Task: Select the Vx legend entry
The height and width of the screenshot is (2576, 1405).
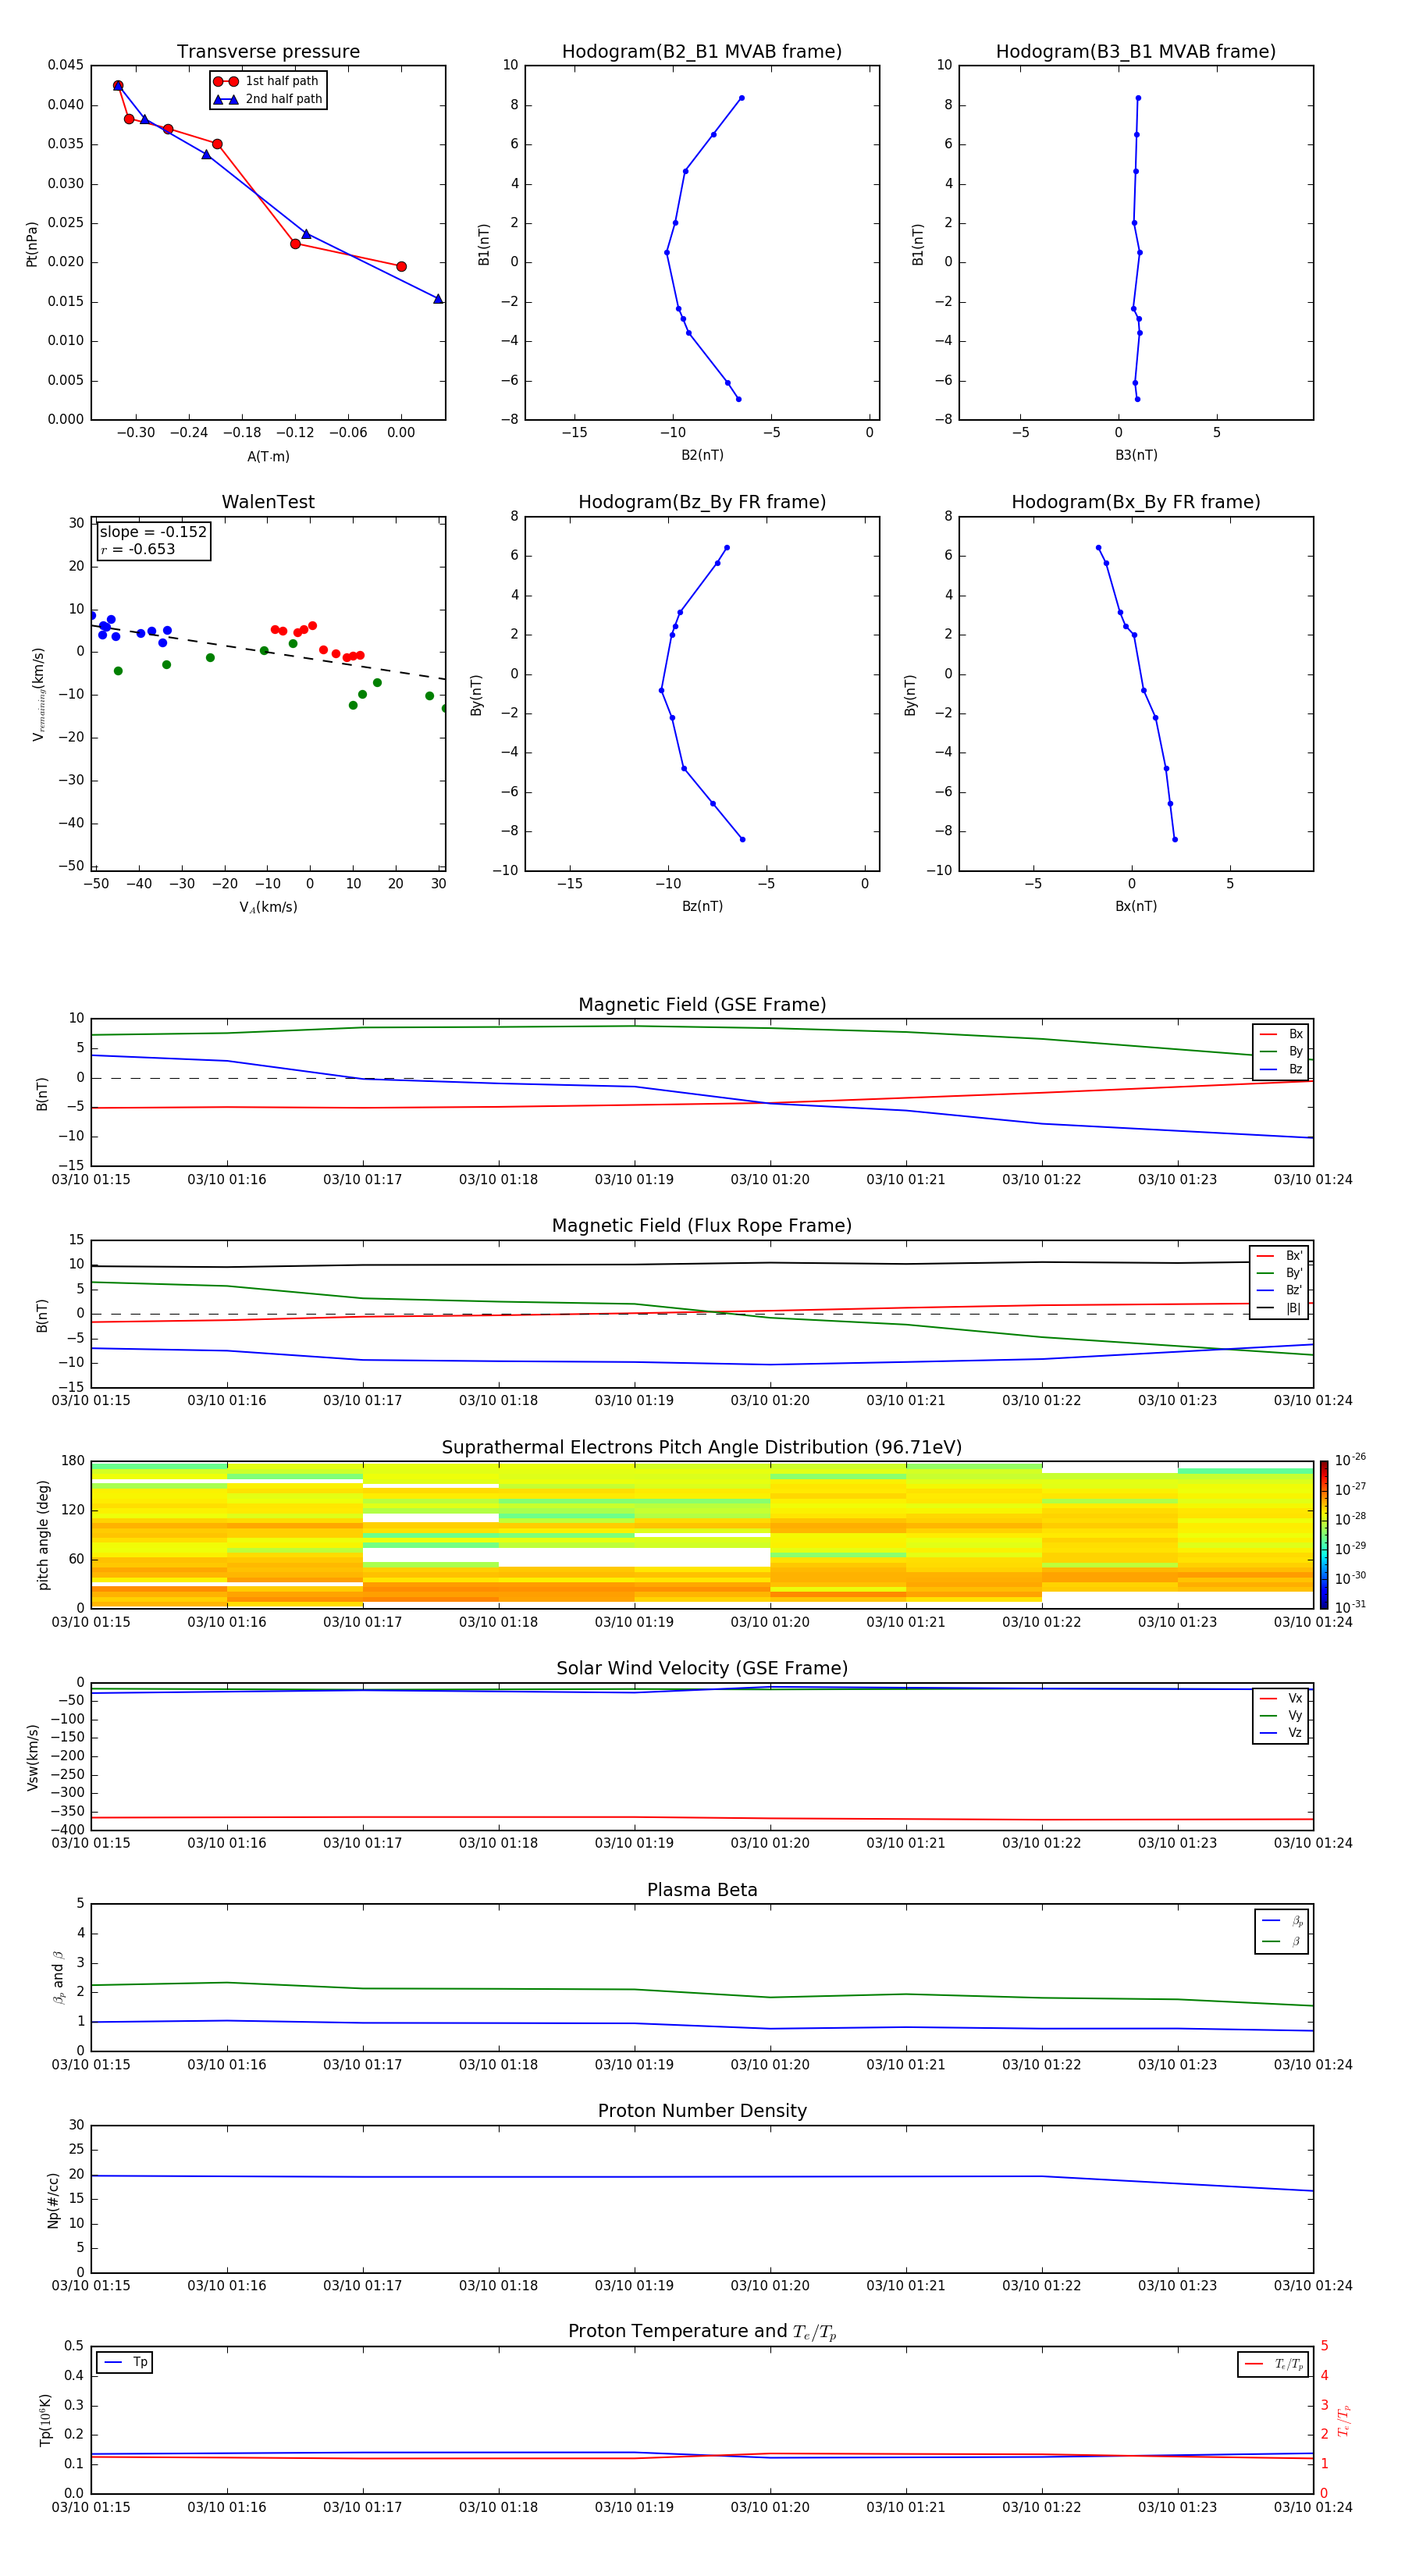Action: (x=1281, y=1698)
